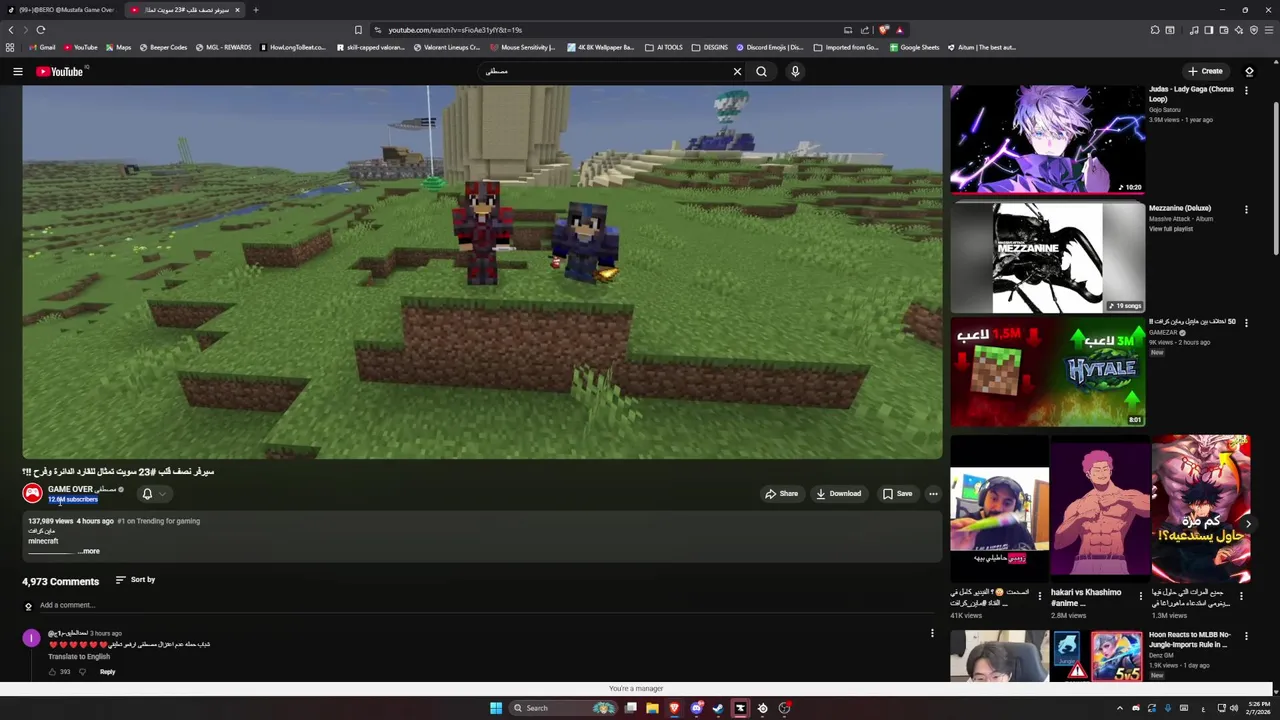Open Judas - Lady Gaga video thumbnail
Viewport: 1280px width, 720px height.
click(1047, 139)
